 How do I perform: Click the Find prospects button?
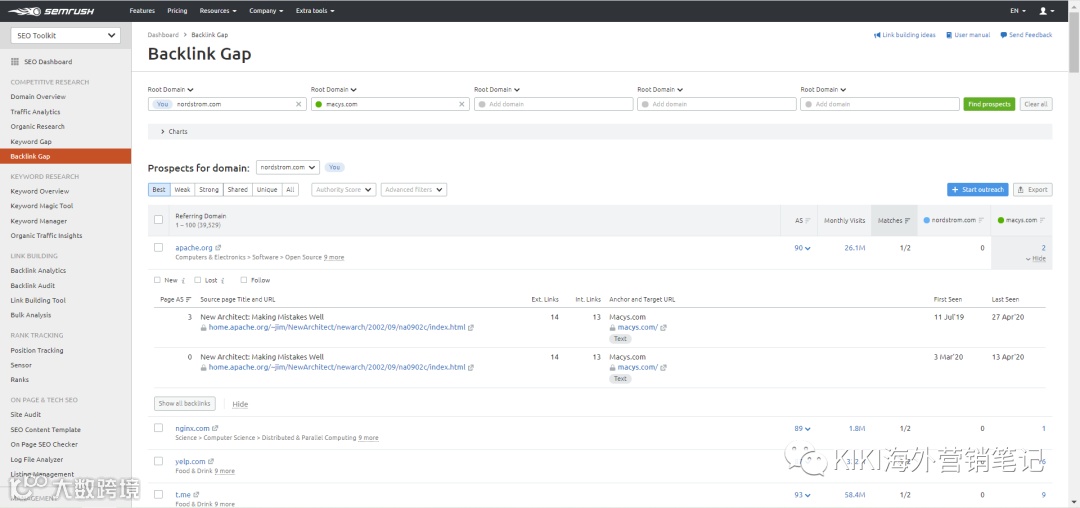989,104
